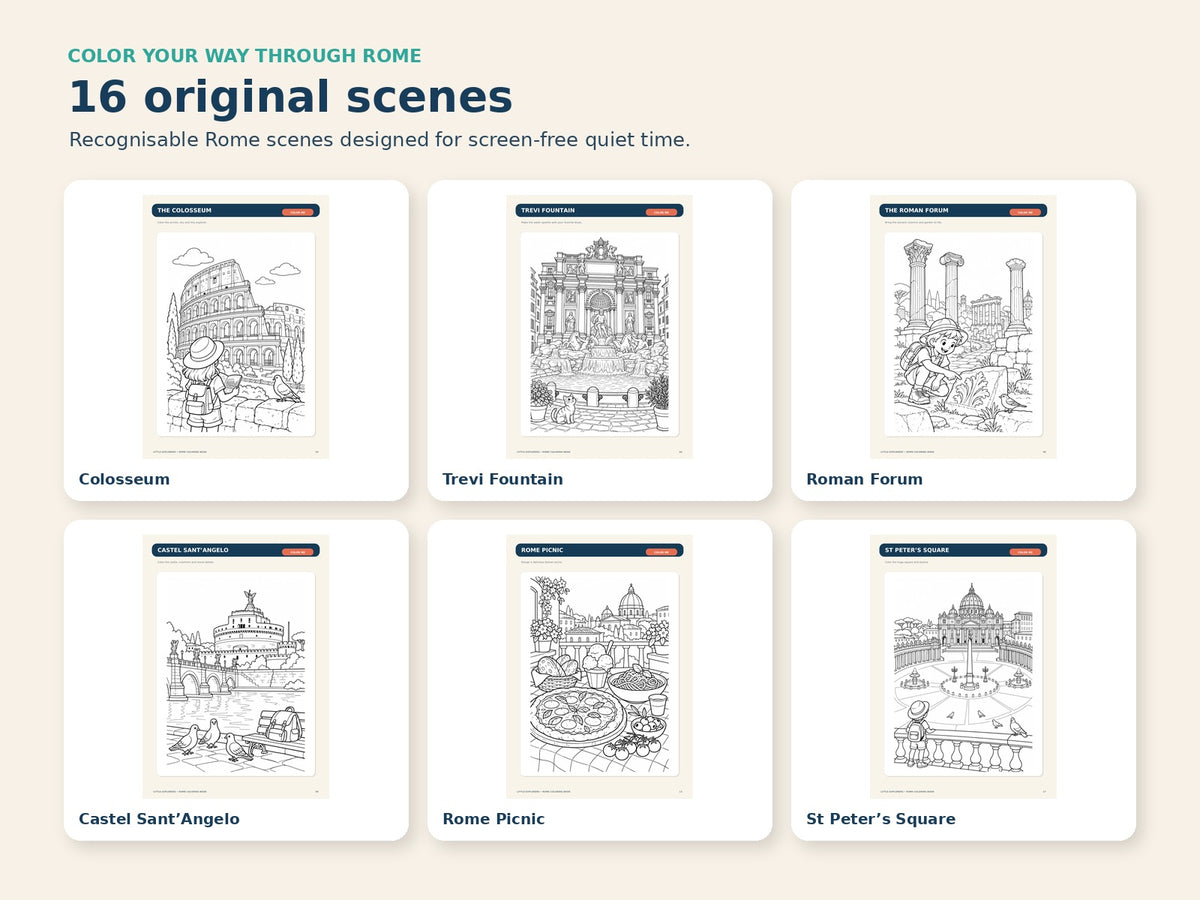
Task: Open the Castel Sant'Angelo coloring page thumbnail
Action: [236, 667]
